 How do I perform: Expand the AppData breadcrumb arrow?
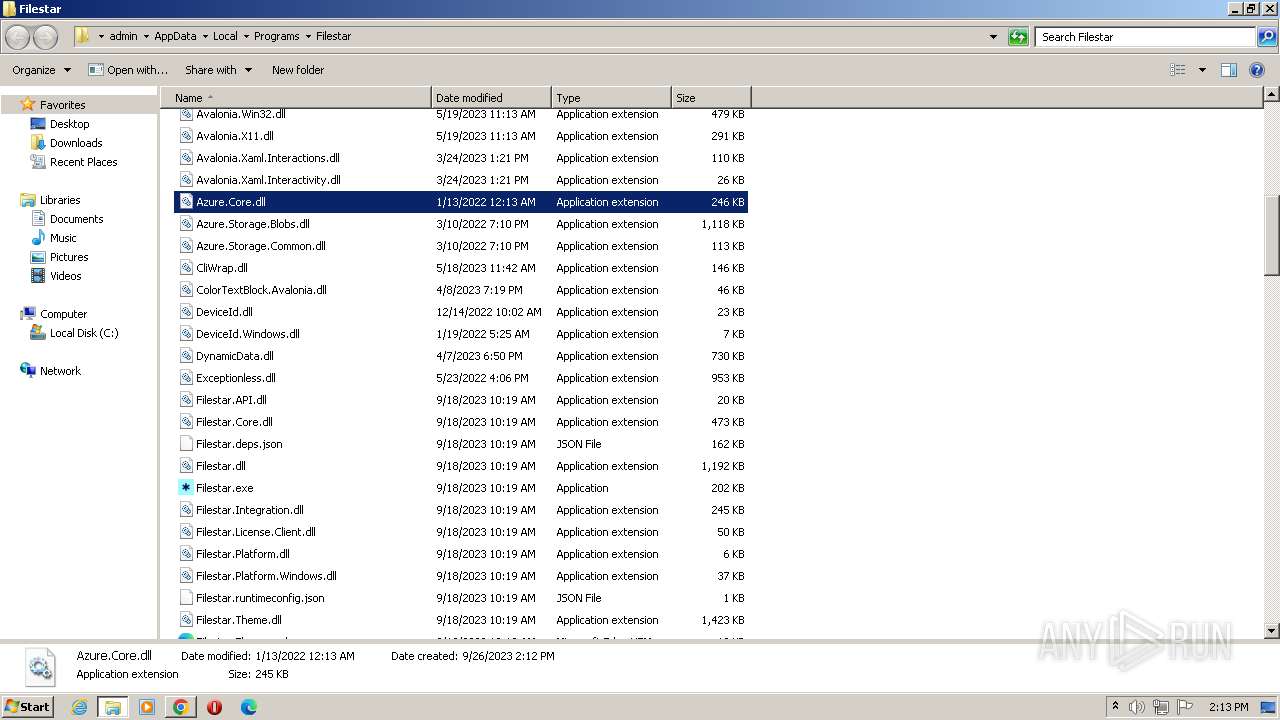[205, 37]
